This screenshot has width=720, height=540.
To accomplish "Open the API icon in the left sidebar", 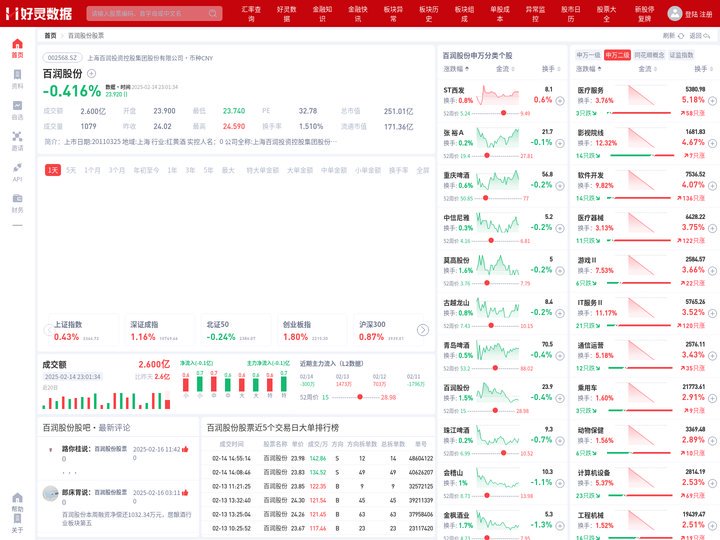I will coord(17,167).
